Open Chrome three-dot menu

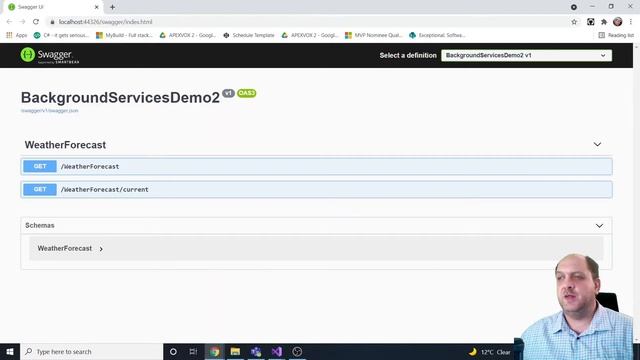631,22
